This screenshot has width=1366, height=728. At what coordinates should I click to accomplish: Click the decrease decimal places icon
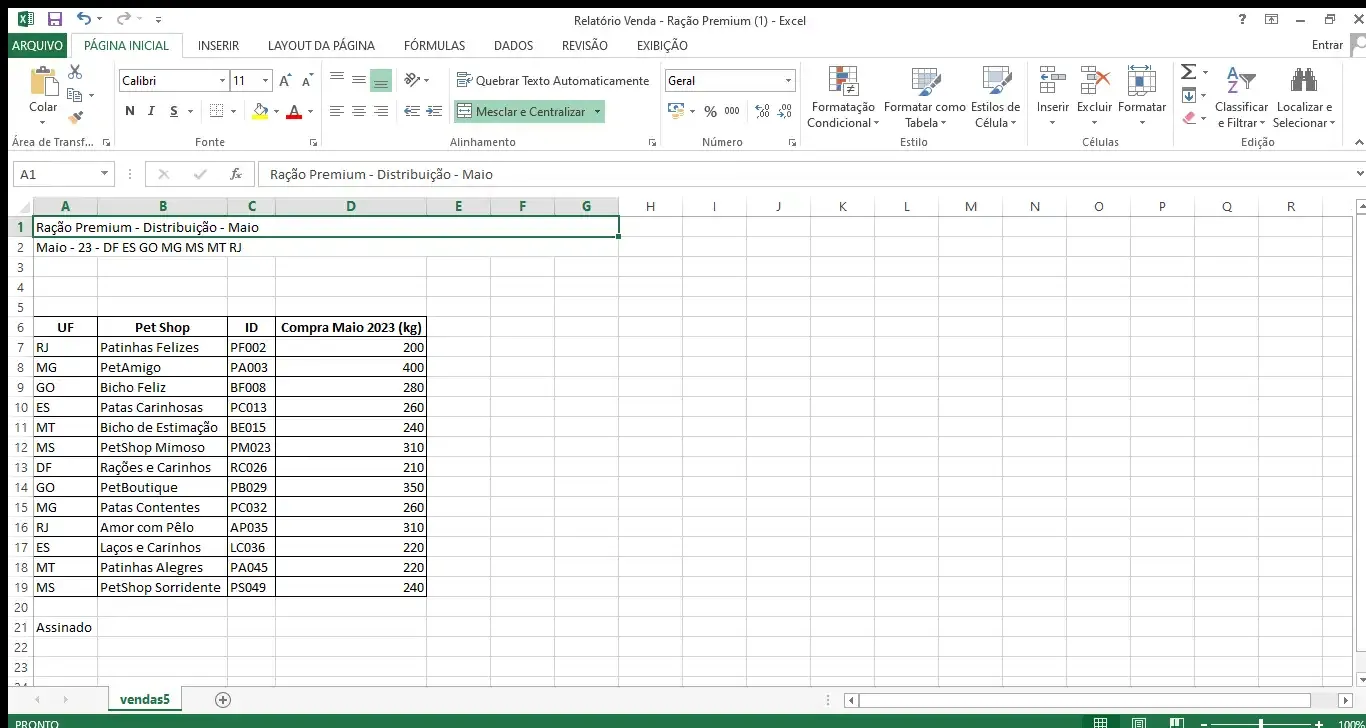pyautogui.click(x=785, y=112)
